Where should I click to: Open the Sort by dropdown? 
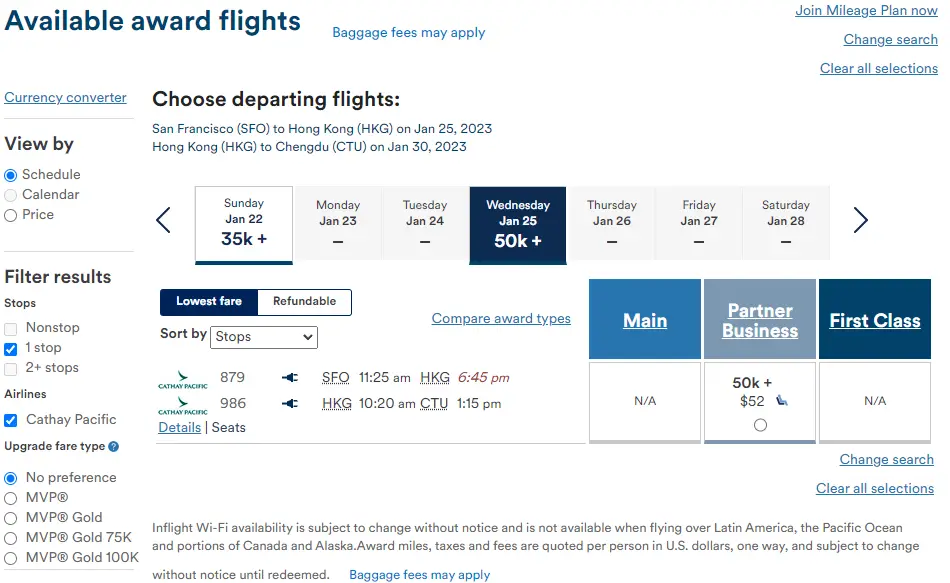coord(264,337)
